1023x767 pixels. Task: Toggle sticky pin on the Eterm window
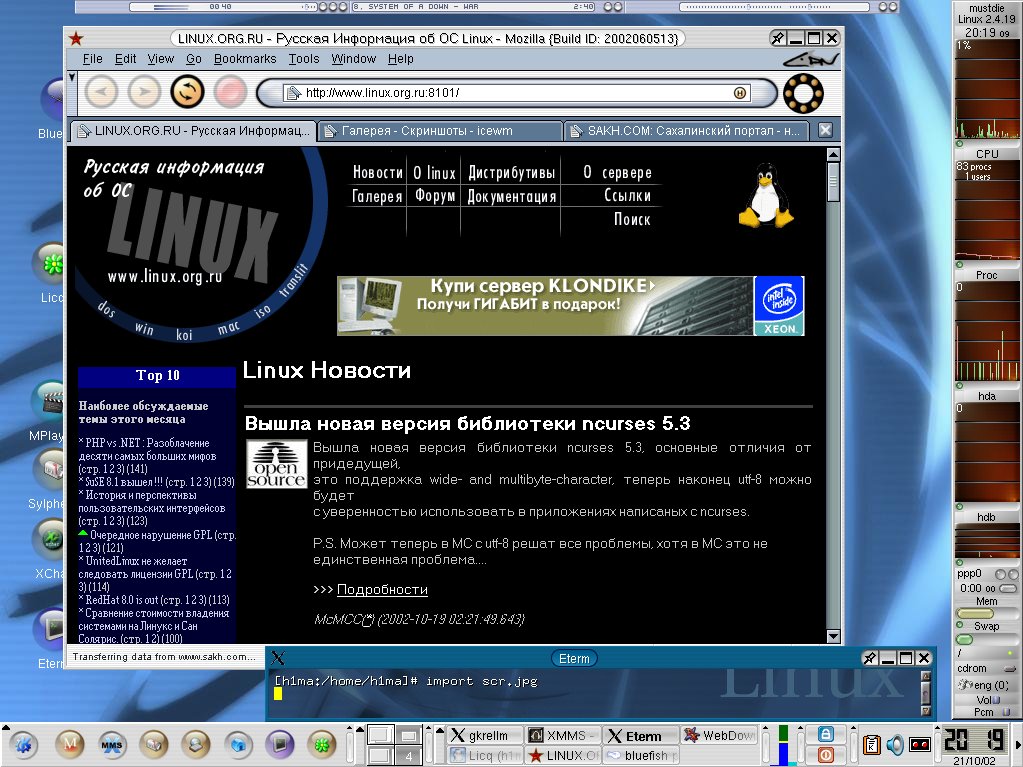(871, 657)
